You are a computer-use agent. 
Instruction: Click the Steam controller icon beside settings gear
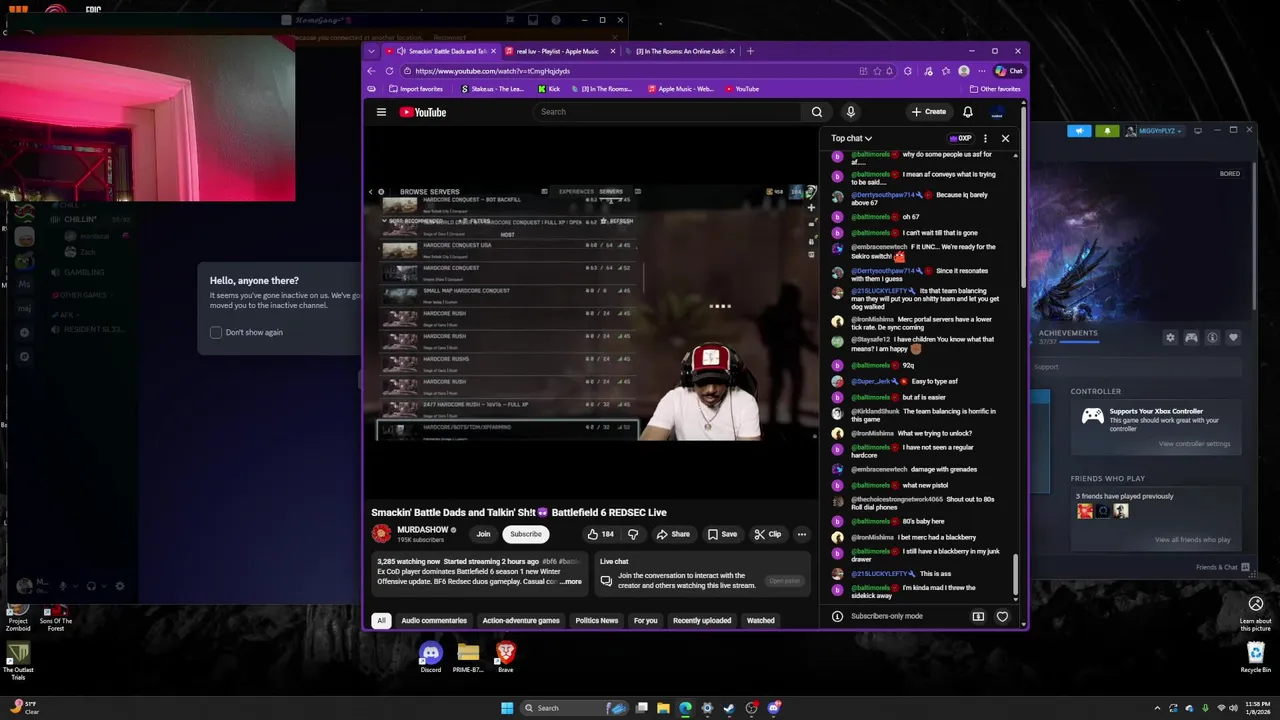[x=1191, y=338]
